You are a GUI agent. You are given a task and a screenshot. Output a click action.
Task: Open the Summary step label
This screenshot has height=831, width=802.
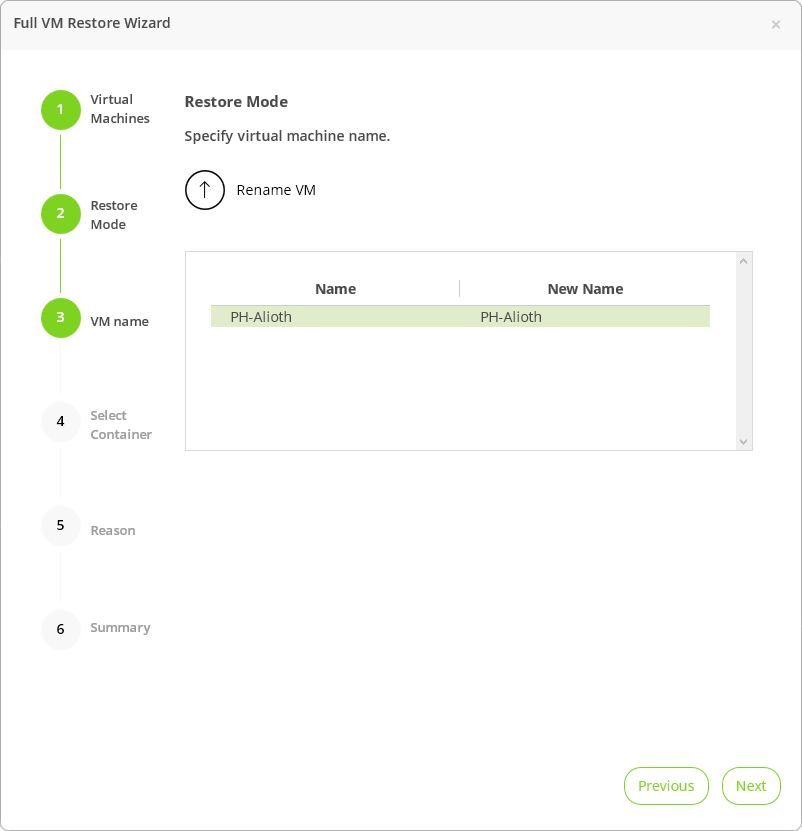point(120,628)
